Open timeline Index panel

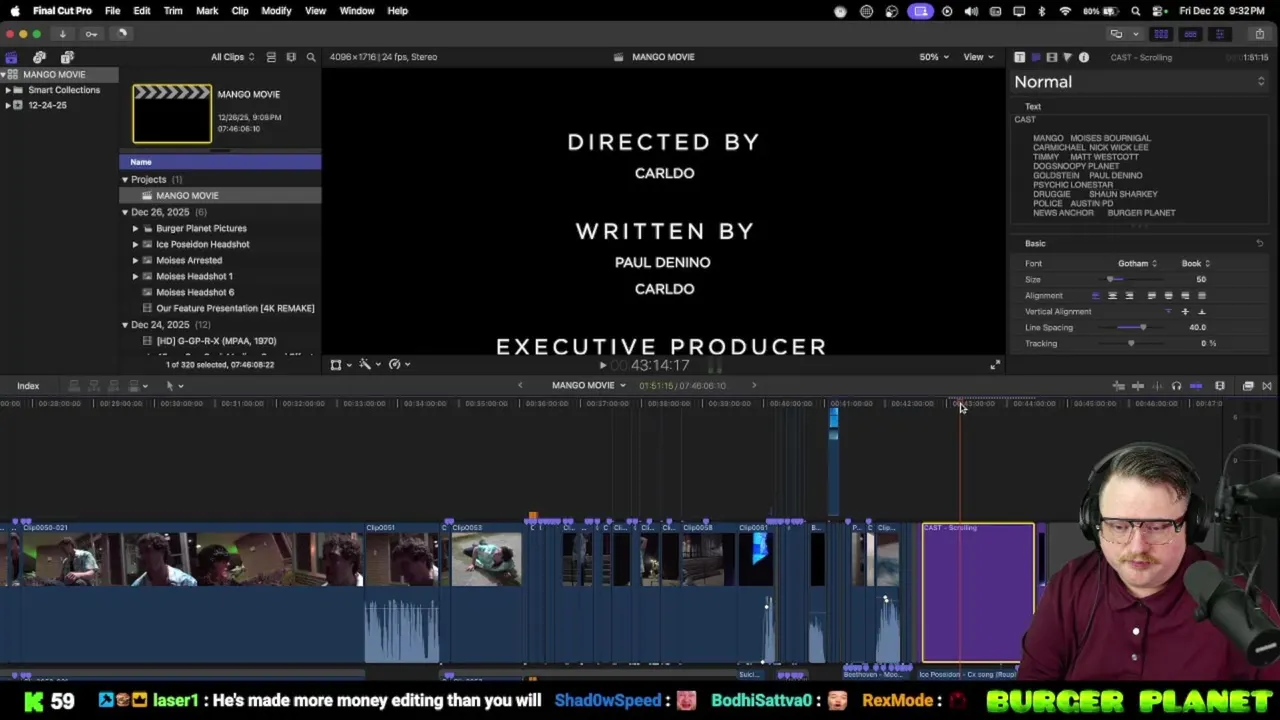pyautogui.click(x=28, y=386)
